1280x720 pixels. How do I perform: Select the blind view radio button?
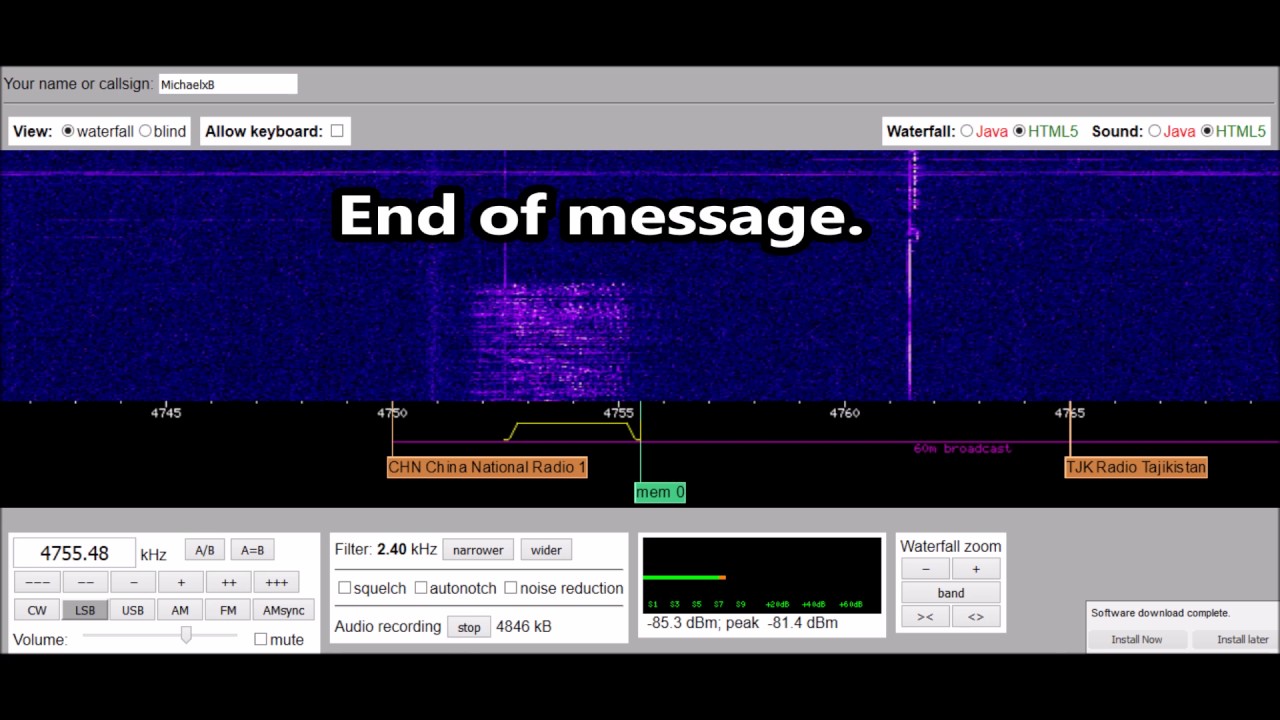coord(145,131)
